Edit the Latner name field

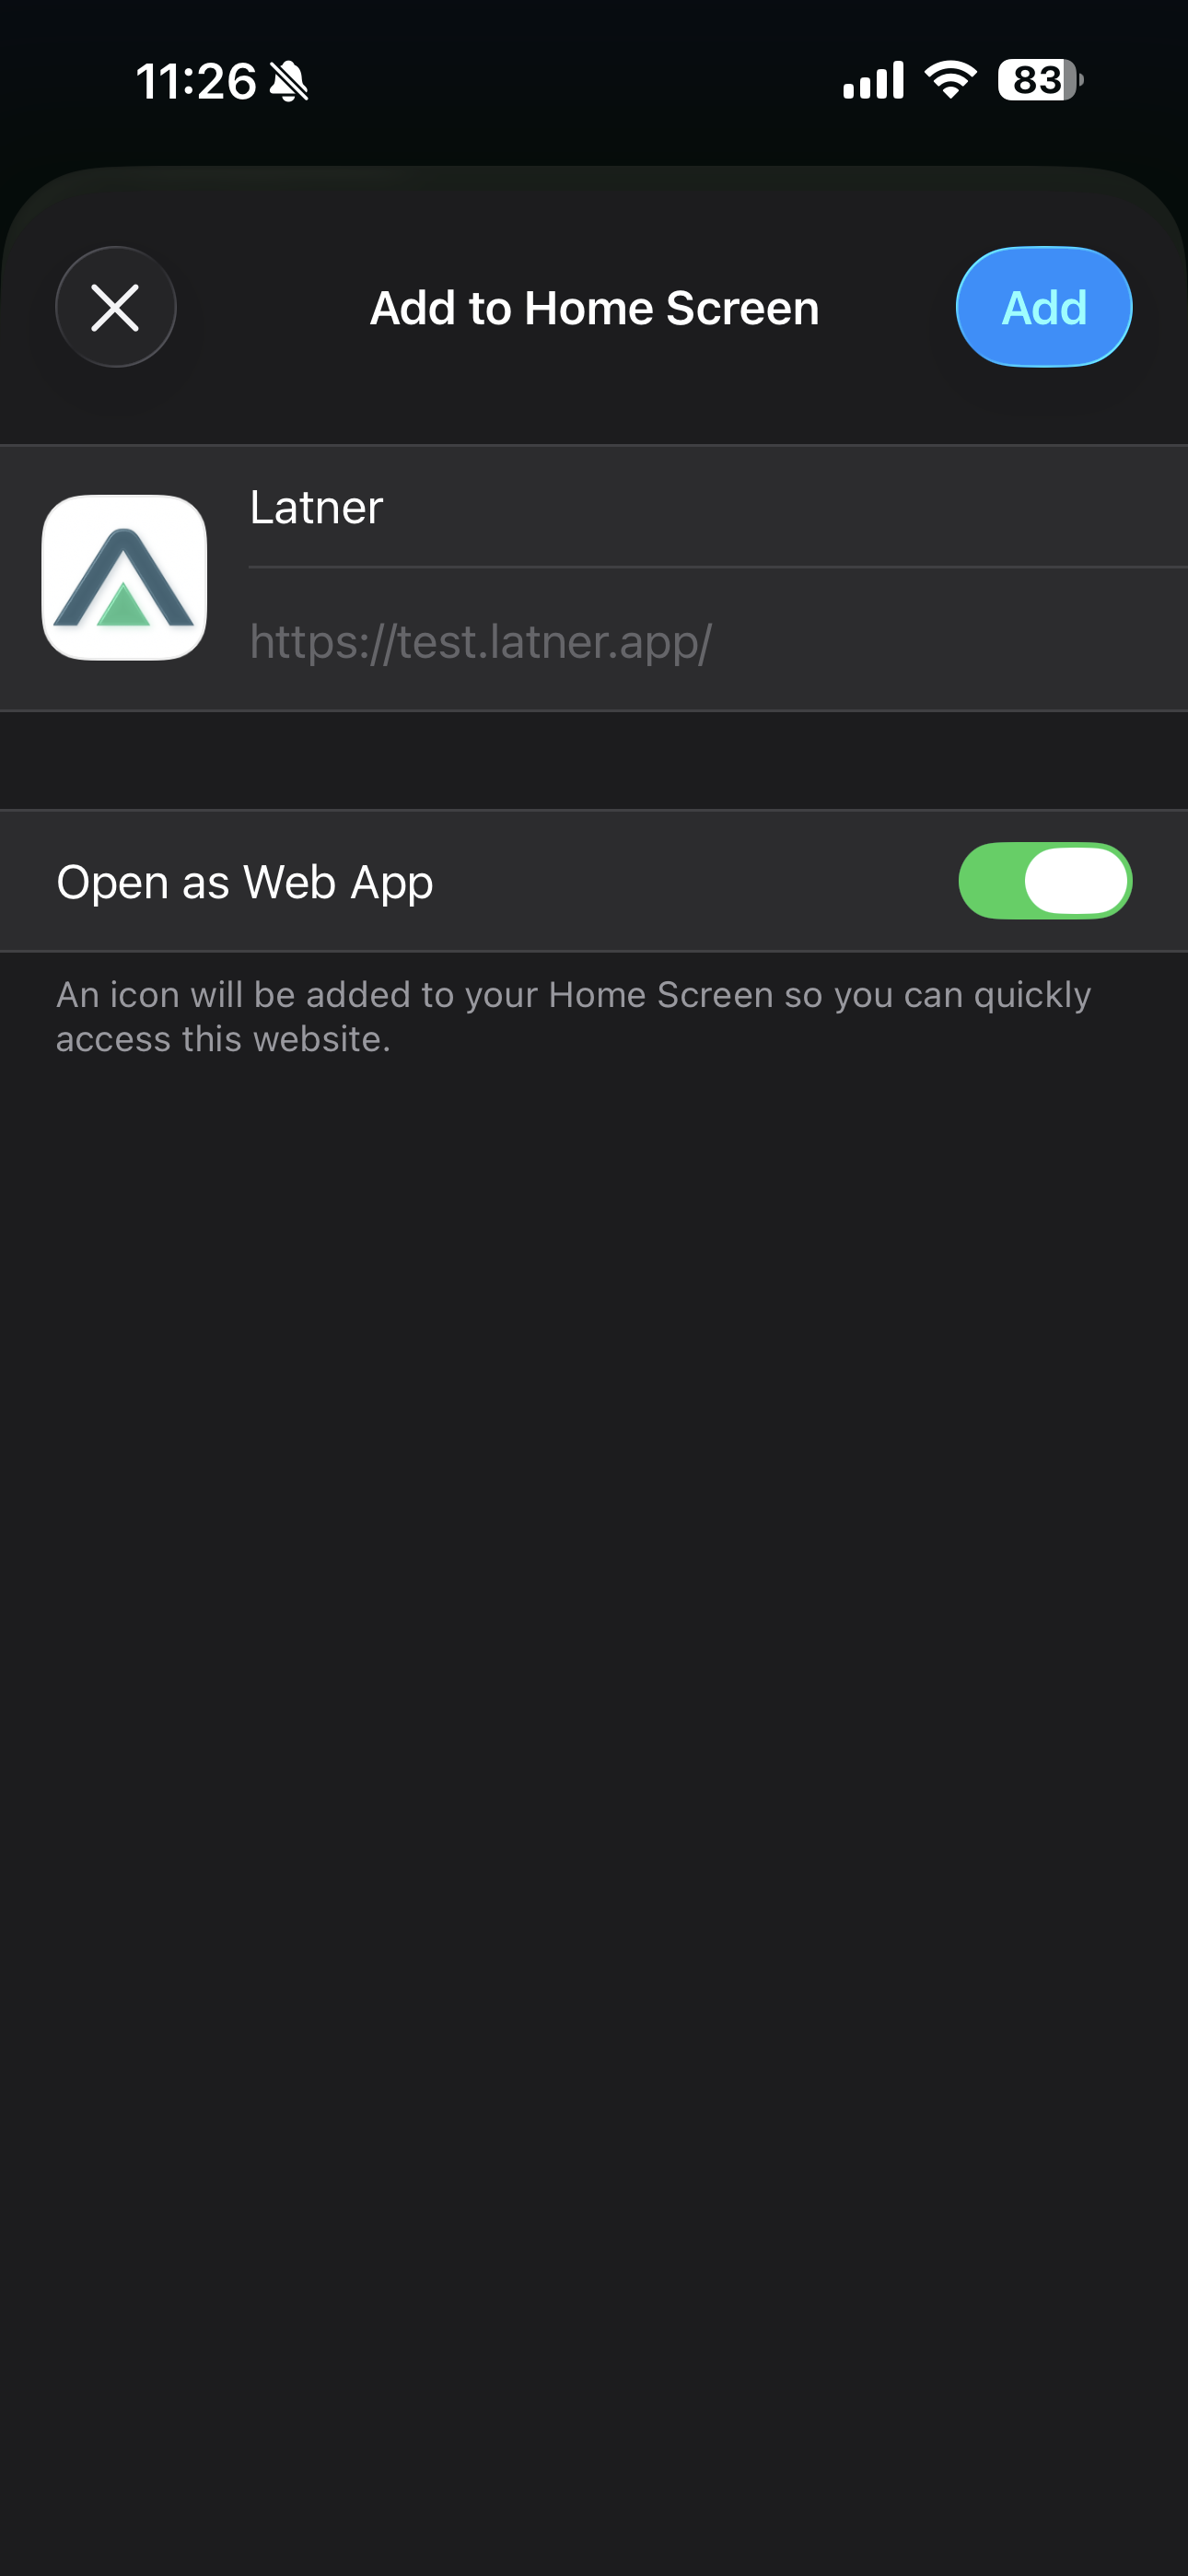point(718,507)
